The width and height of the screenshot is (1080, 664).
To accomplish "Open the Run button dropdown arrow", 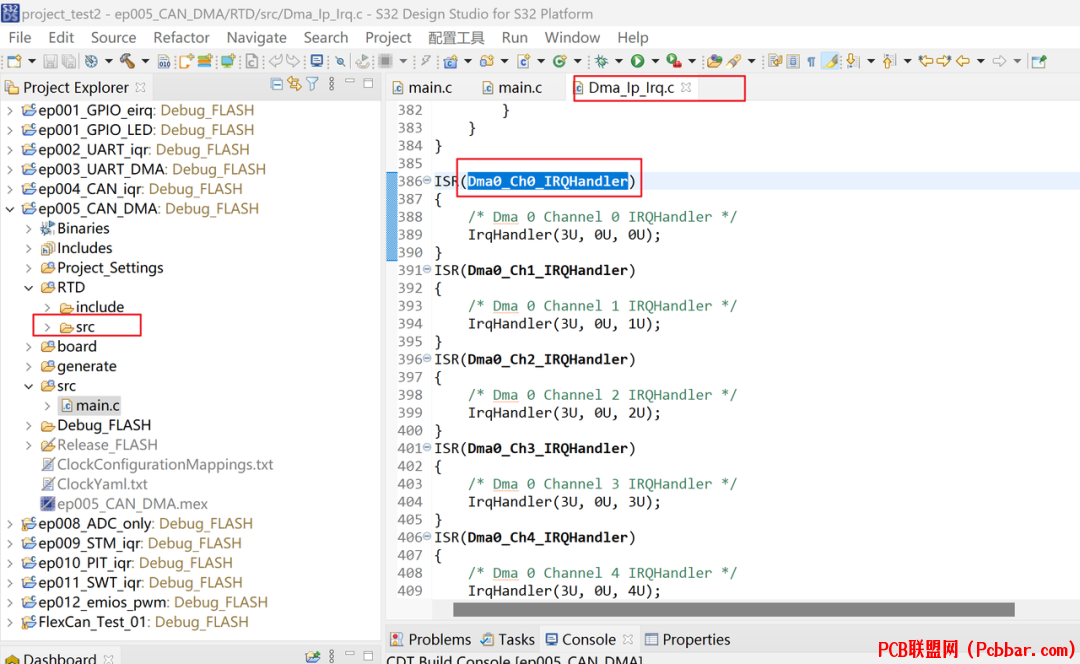I will [655, 61].
